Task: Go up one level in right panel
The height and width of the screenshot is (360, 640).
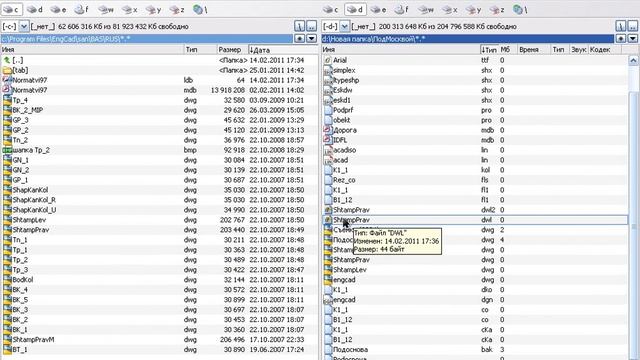Action: coord(633,26)
